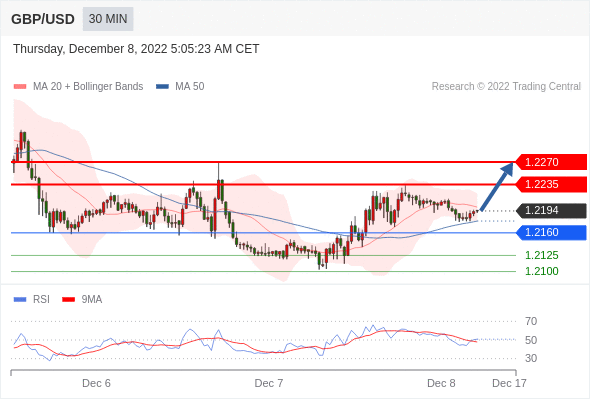Click the 1.2125 support level label

pyautogui.click(x=542, y=256)
